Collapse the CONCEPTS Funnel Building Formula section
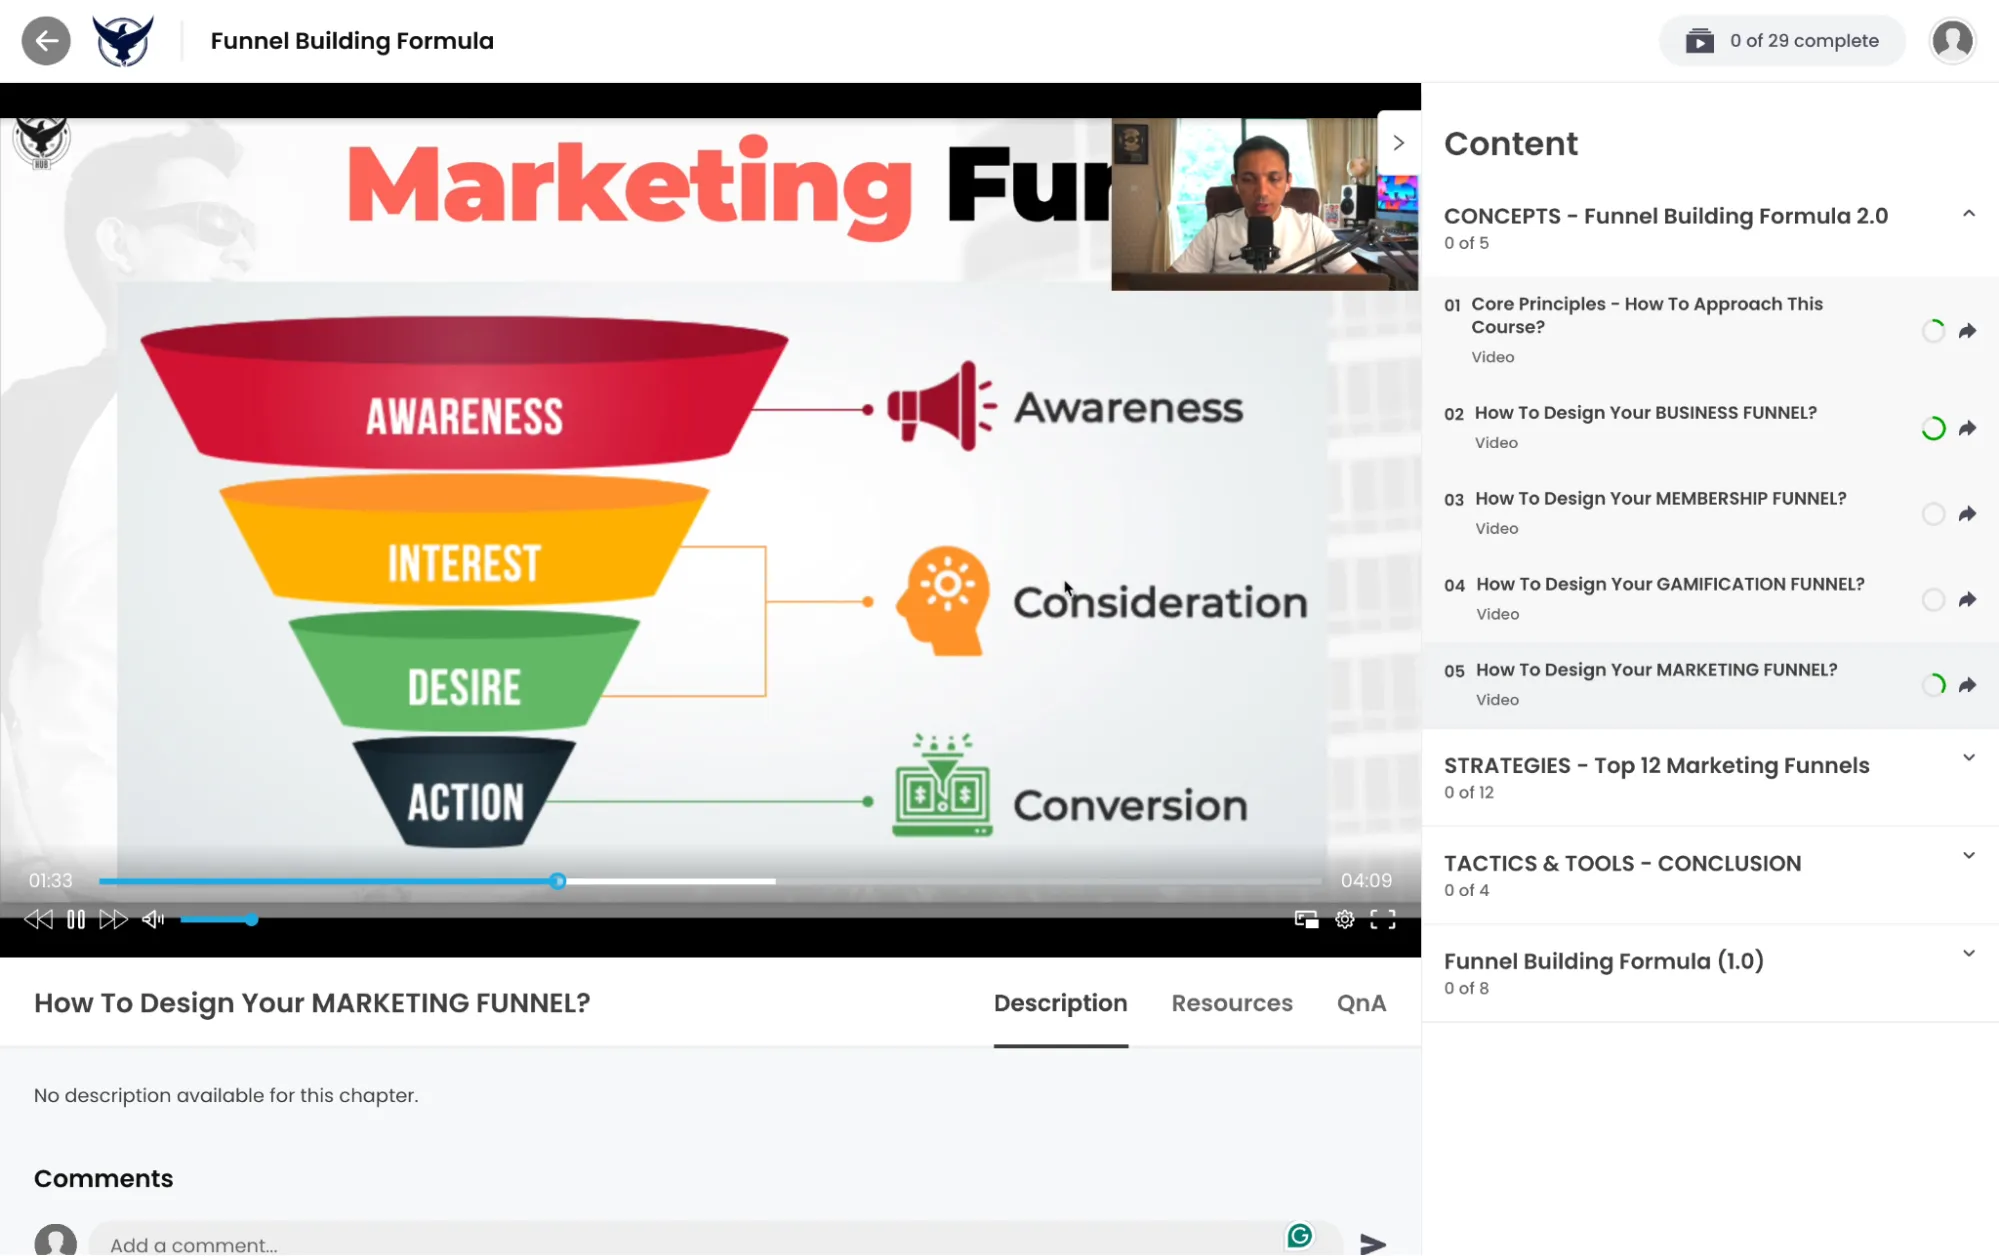Screen dimensions: 1999x1256 pyautogui.click(x=1968, y=213)
